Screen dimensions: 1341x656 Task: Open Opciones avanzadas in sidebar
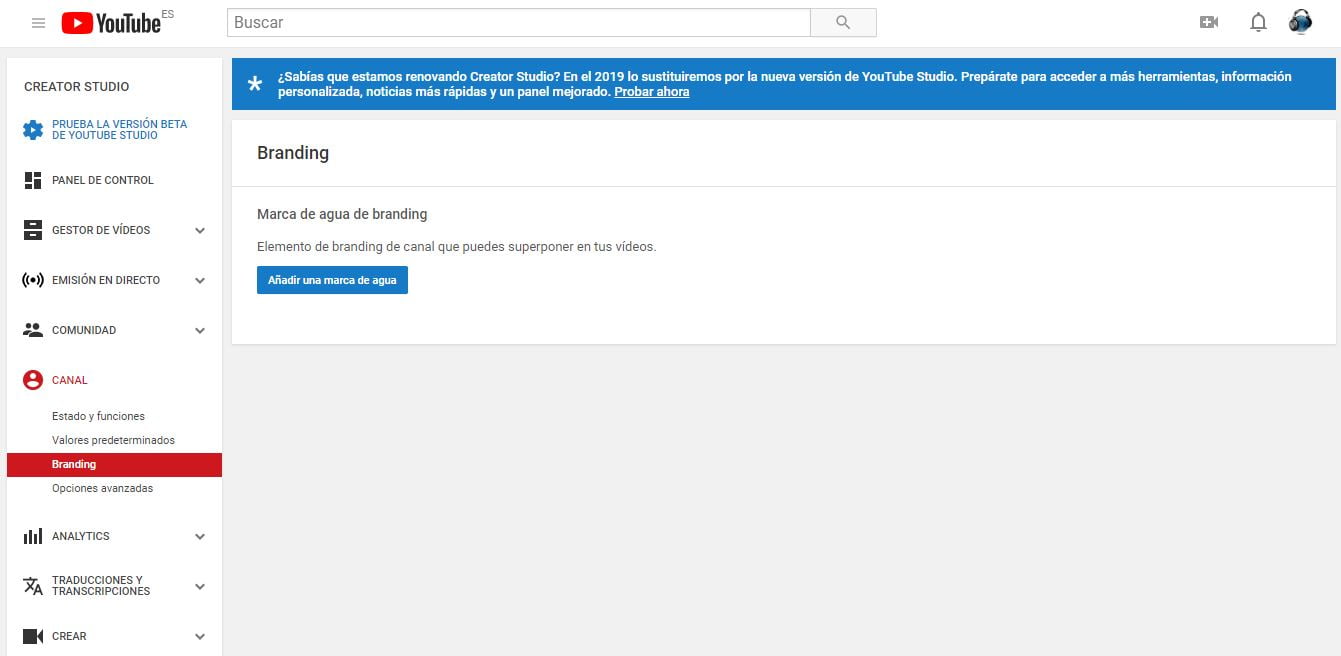click(102, 488)
